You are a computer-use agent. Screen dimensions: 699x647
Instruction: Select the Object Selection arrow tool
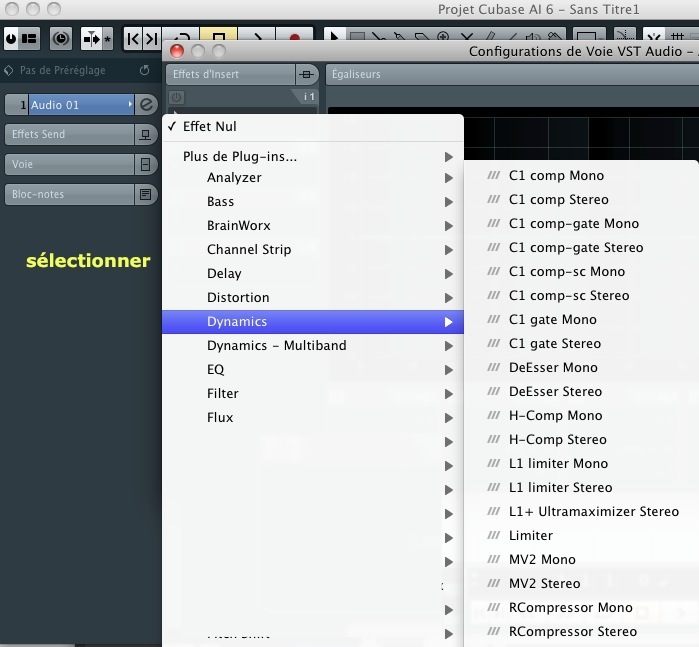pyautogui.click(x=333, y=35)
